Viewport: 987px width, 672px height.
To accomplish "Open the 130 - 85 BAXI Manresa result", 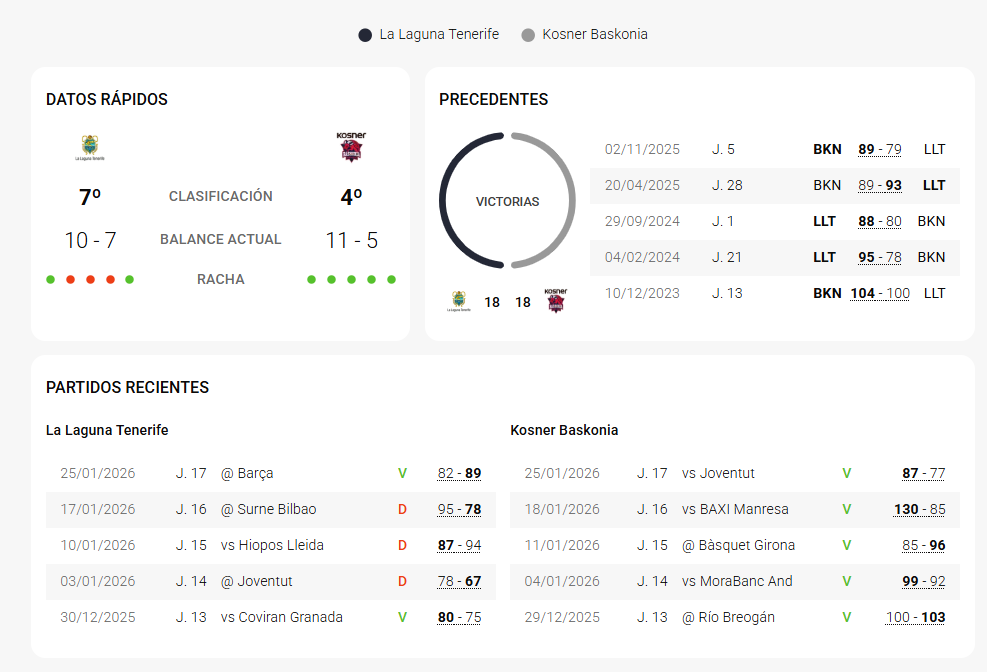I will tap(919, 509).
